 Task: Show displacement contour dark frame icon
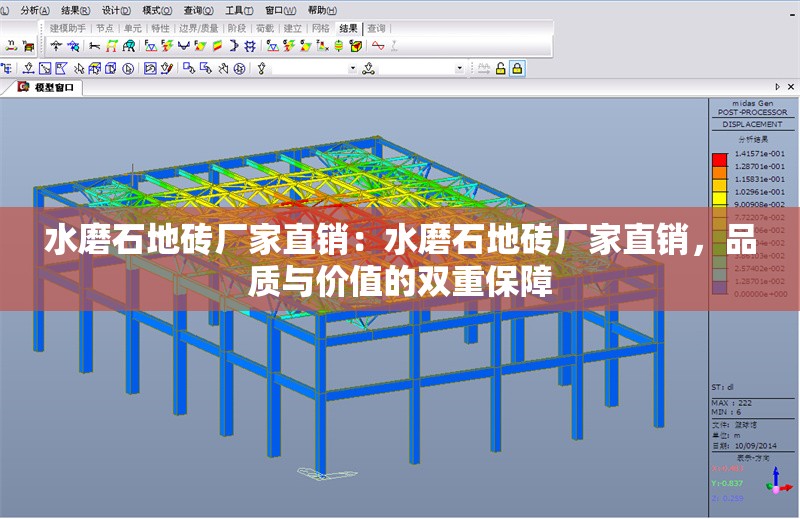click(x=129, y=46)
